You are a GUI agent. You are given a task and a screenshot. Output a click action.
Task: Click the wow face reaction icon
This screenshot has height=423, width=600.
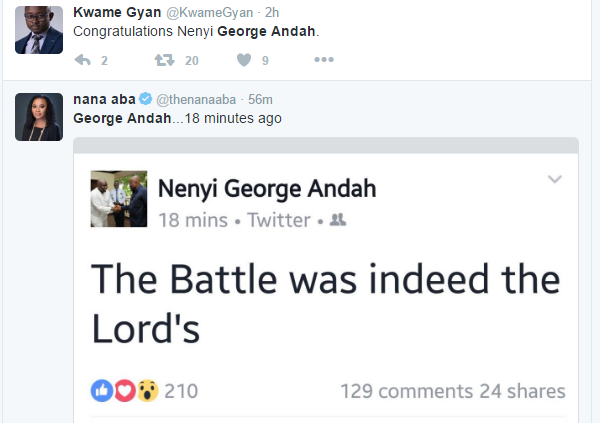(147, 391)
